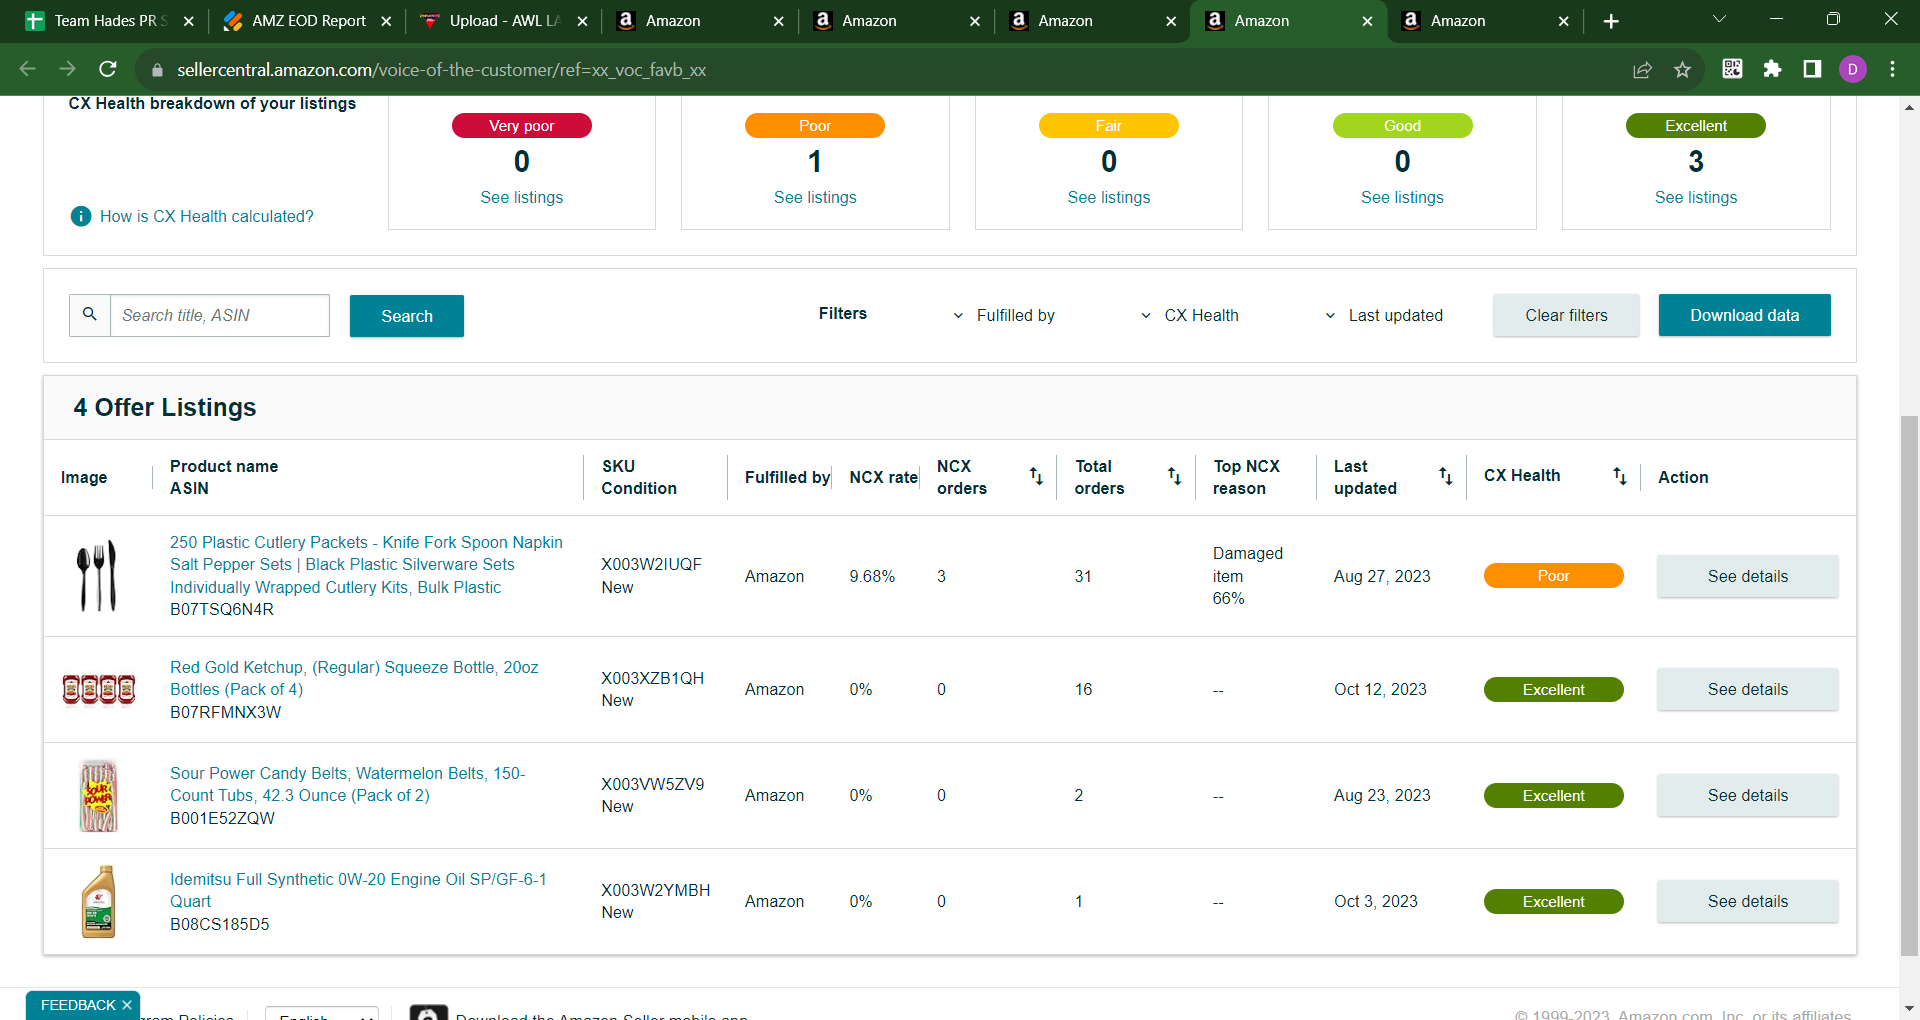See details for Idemitsu Engine Oil listing

tap(1748, 901)
